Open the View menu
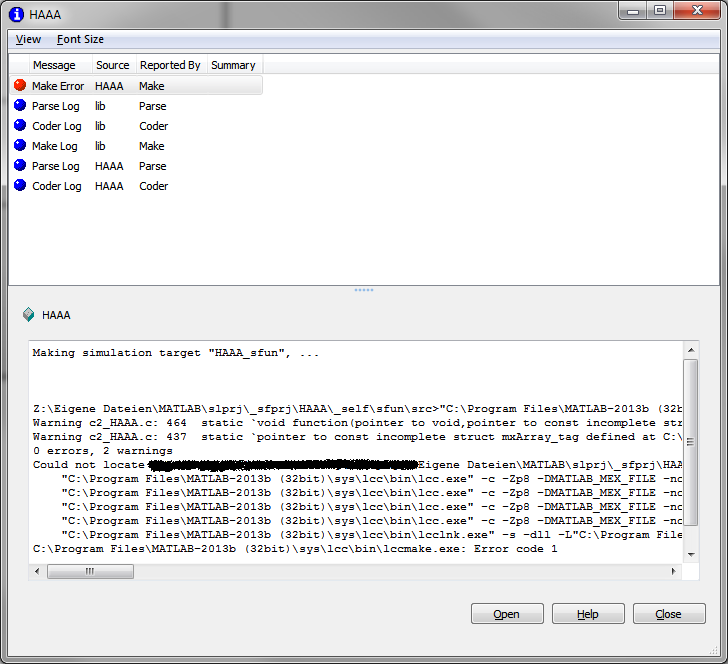 click(x=28, y=39)
